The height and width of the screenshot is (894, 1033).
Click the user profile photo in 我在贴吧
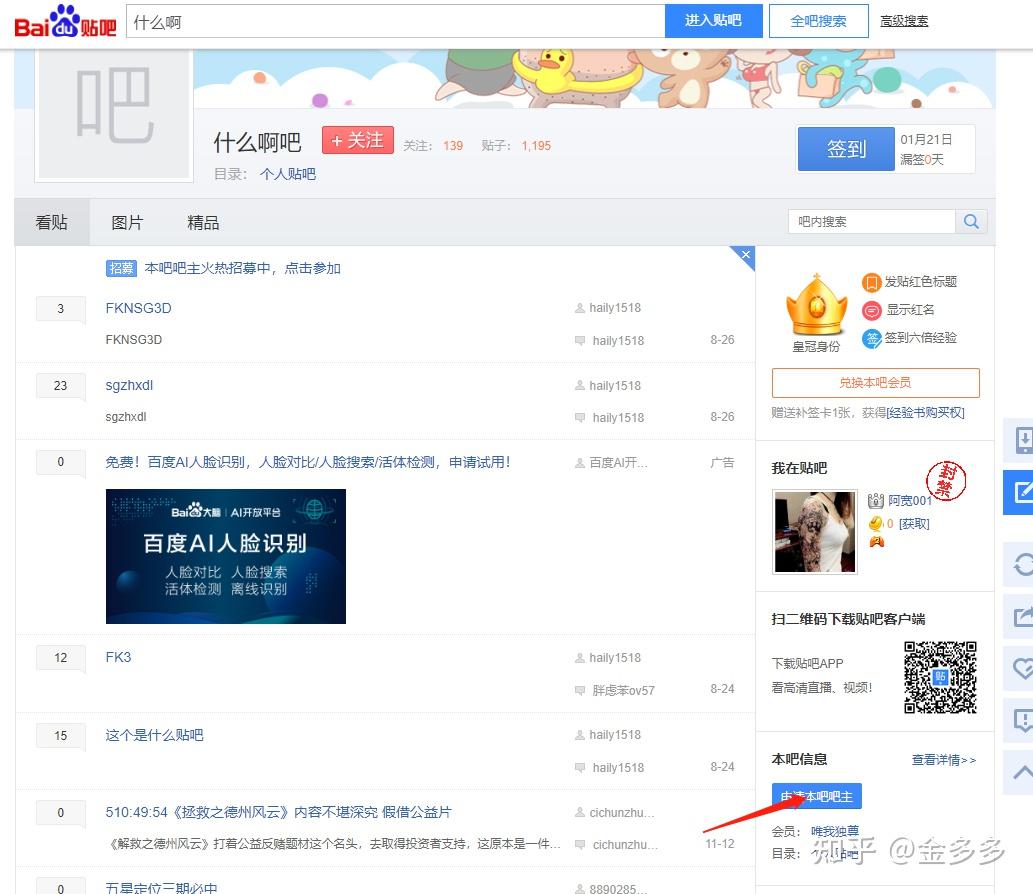[x=815, y=532]
